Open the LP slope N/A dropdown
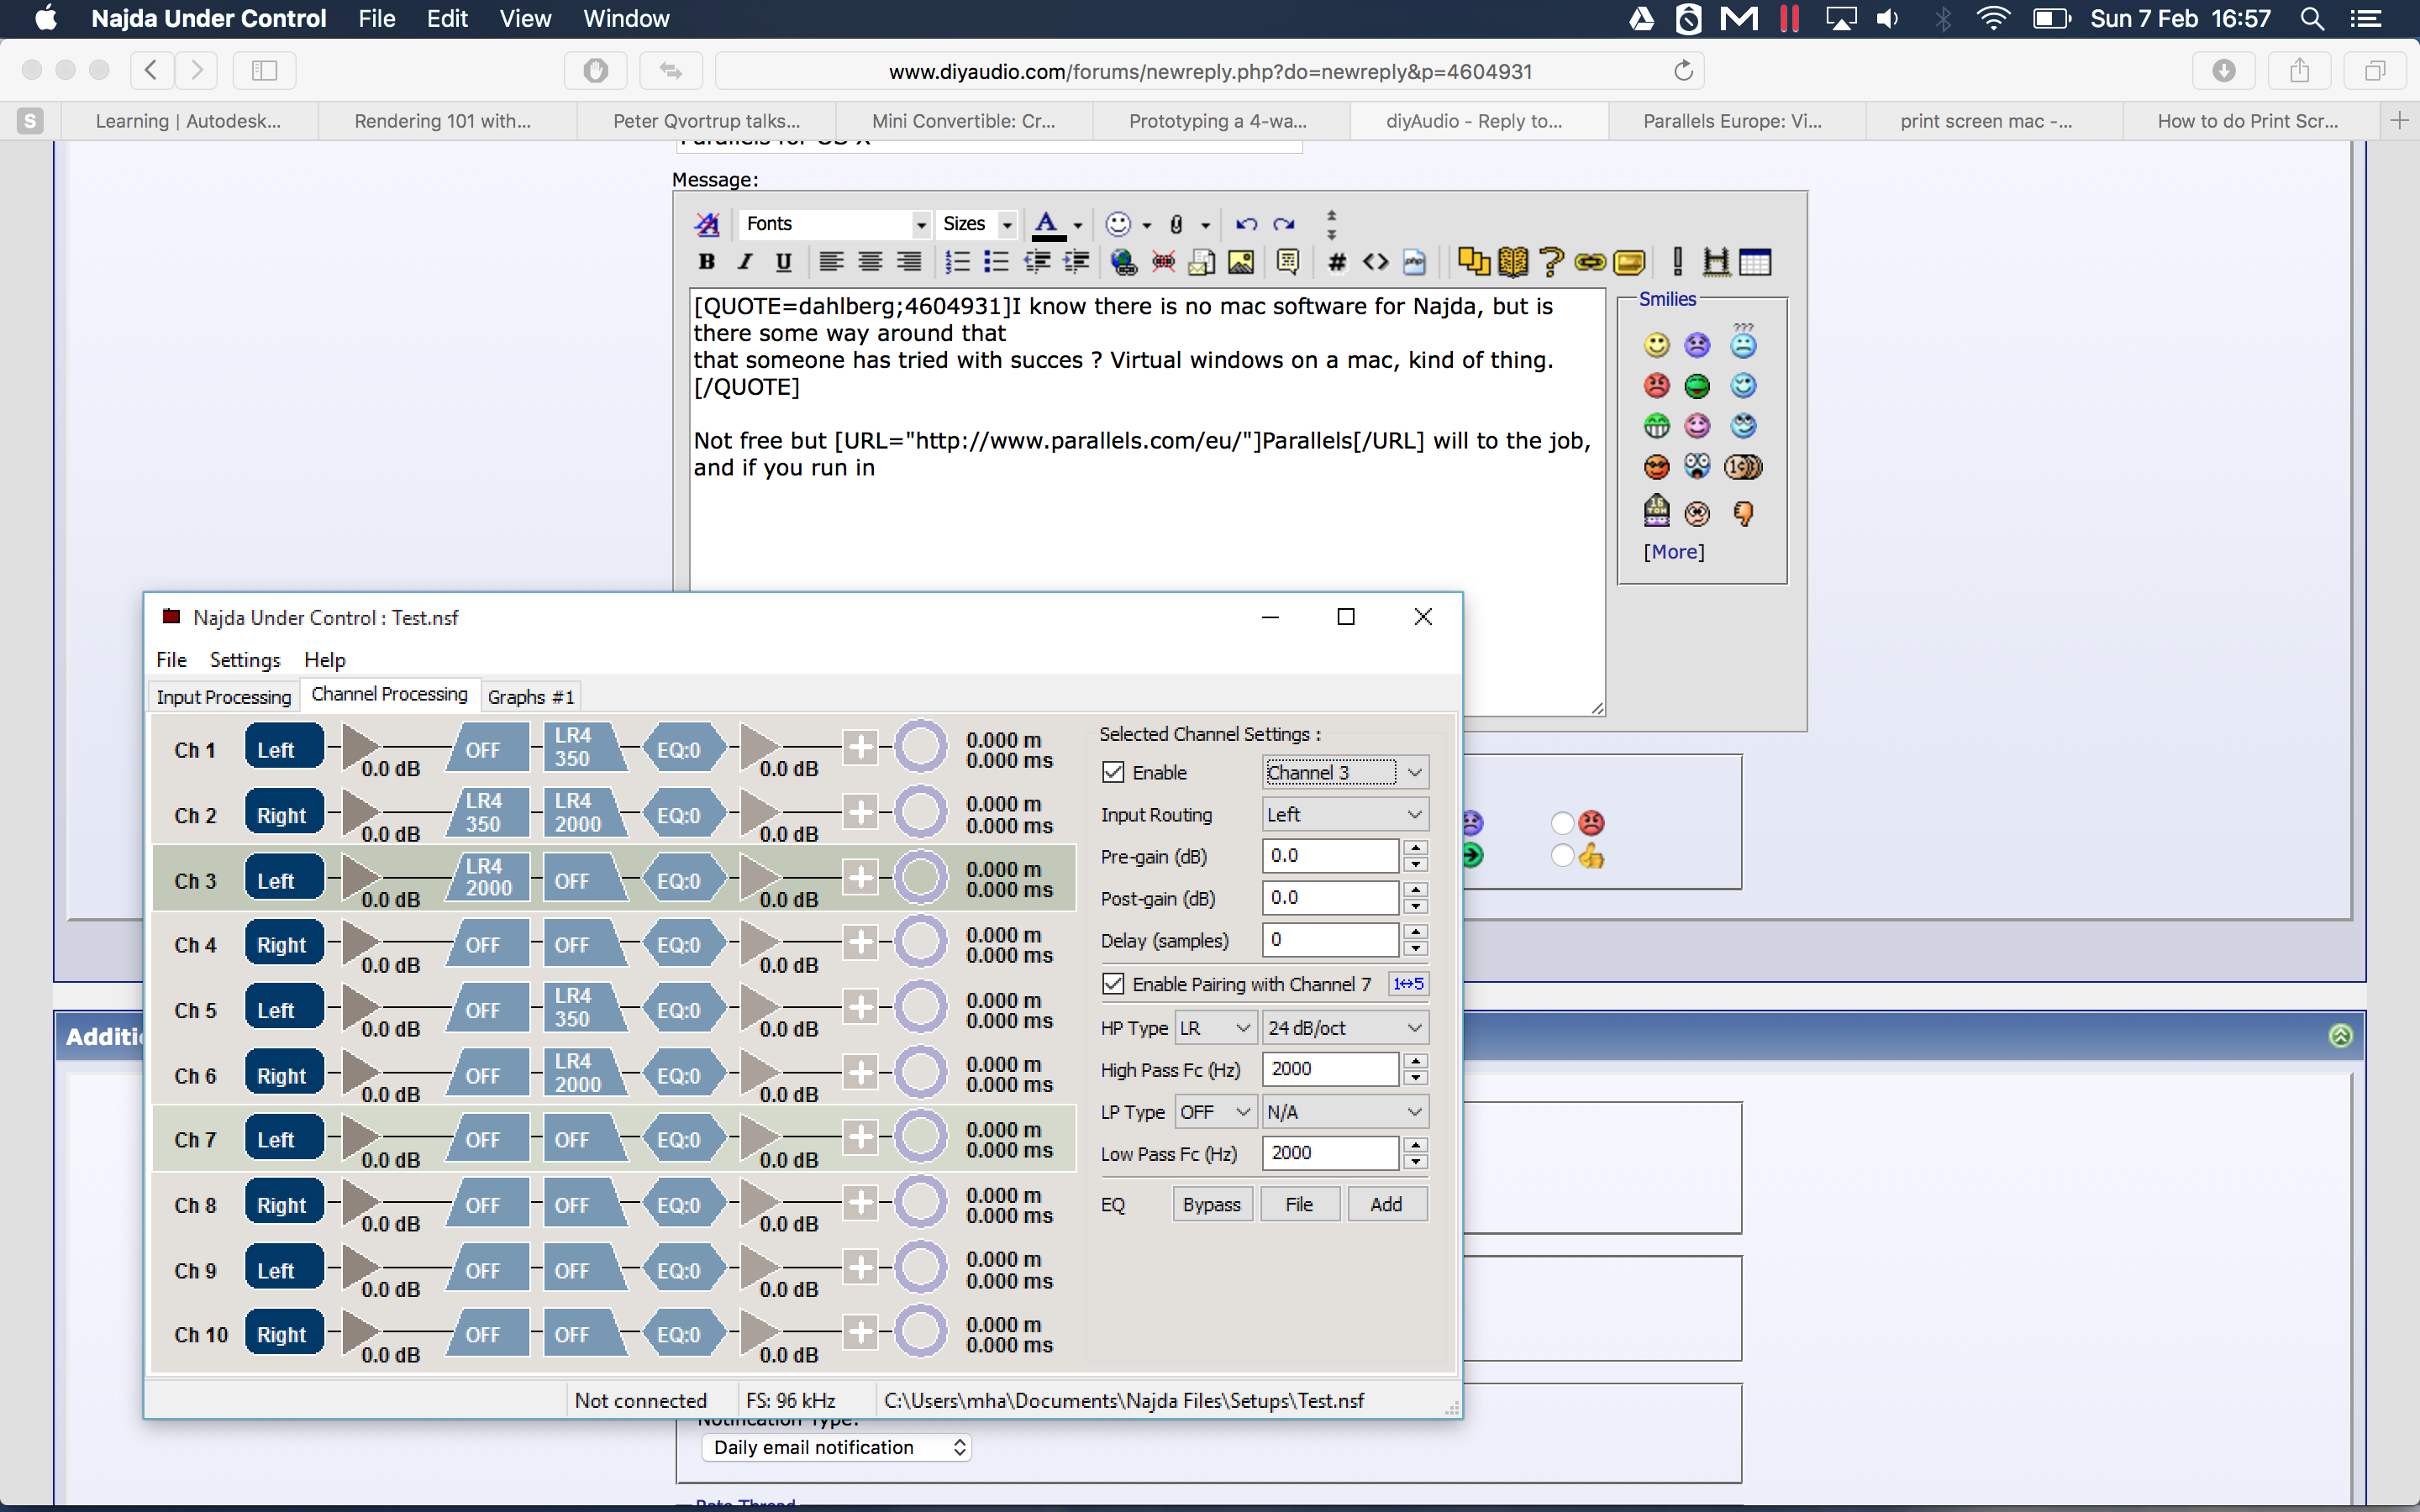 (x=1345, y=1112)
